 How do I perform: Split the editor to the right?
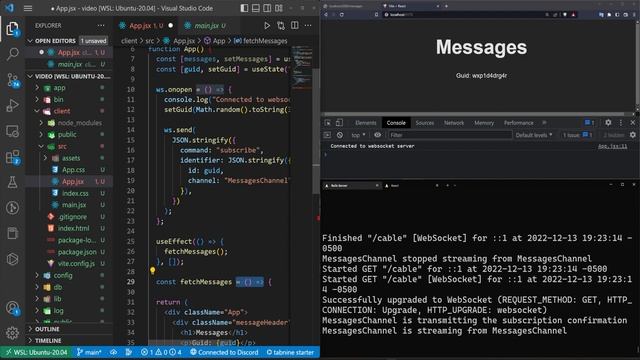coord(295,25)
